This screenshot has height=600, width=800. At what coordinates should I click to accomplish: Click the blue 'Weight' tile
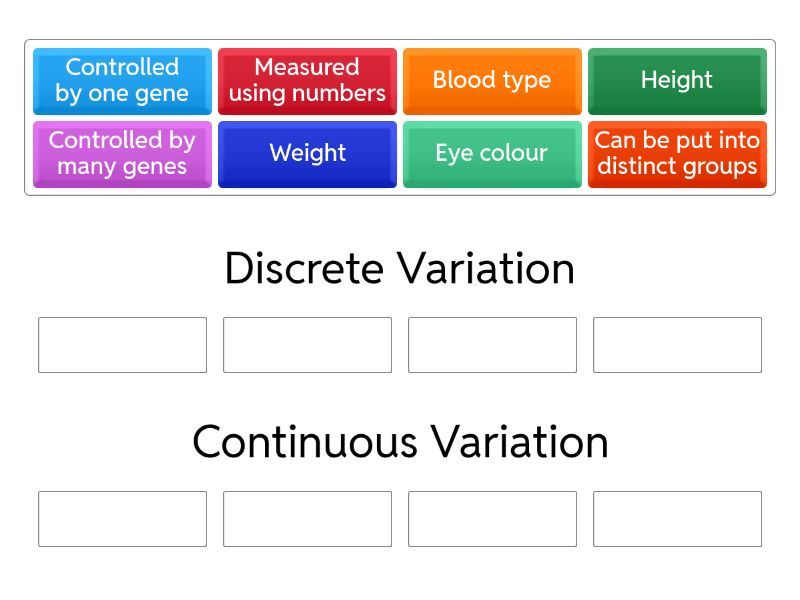tap(307, 154)
